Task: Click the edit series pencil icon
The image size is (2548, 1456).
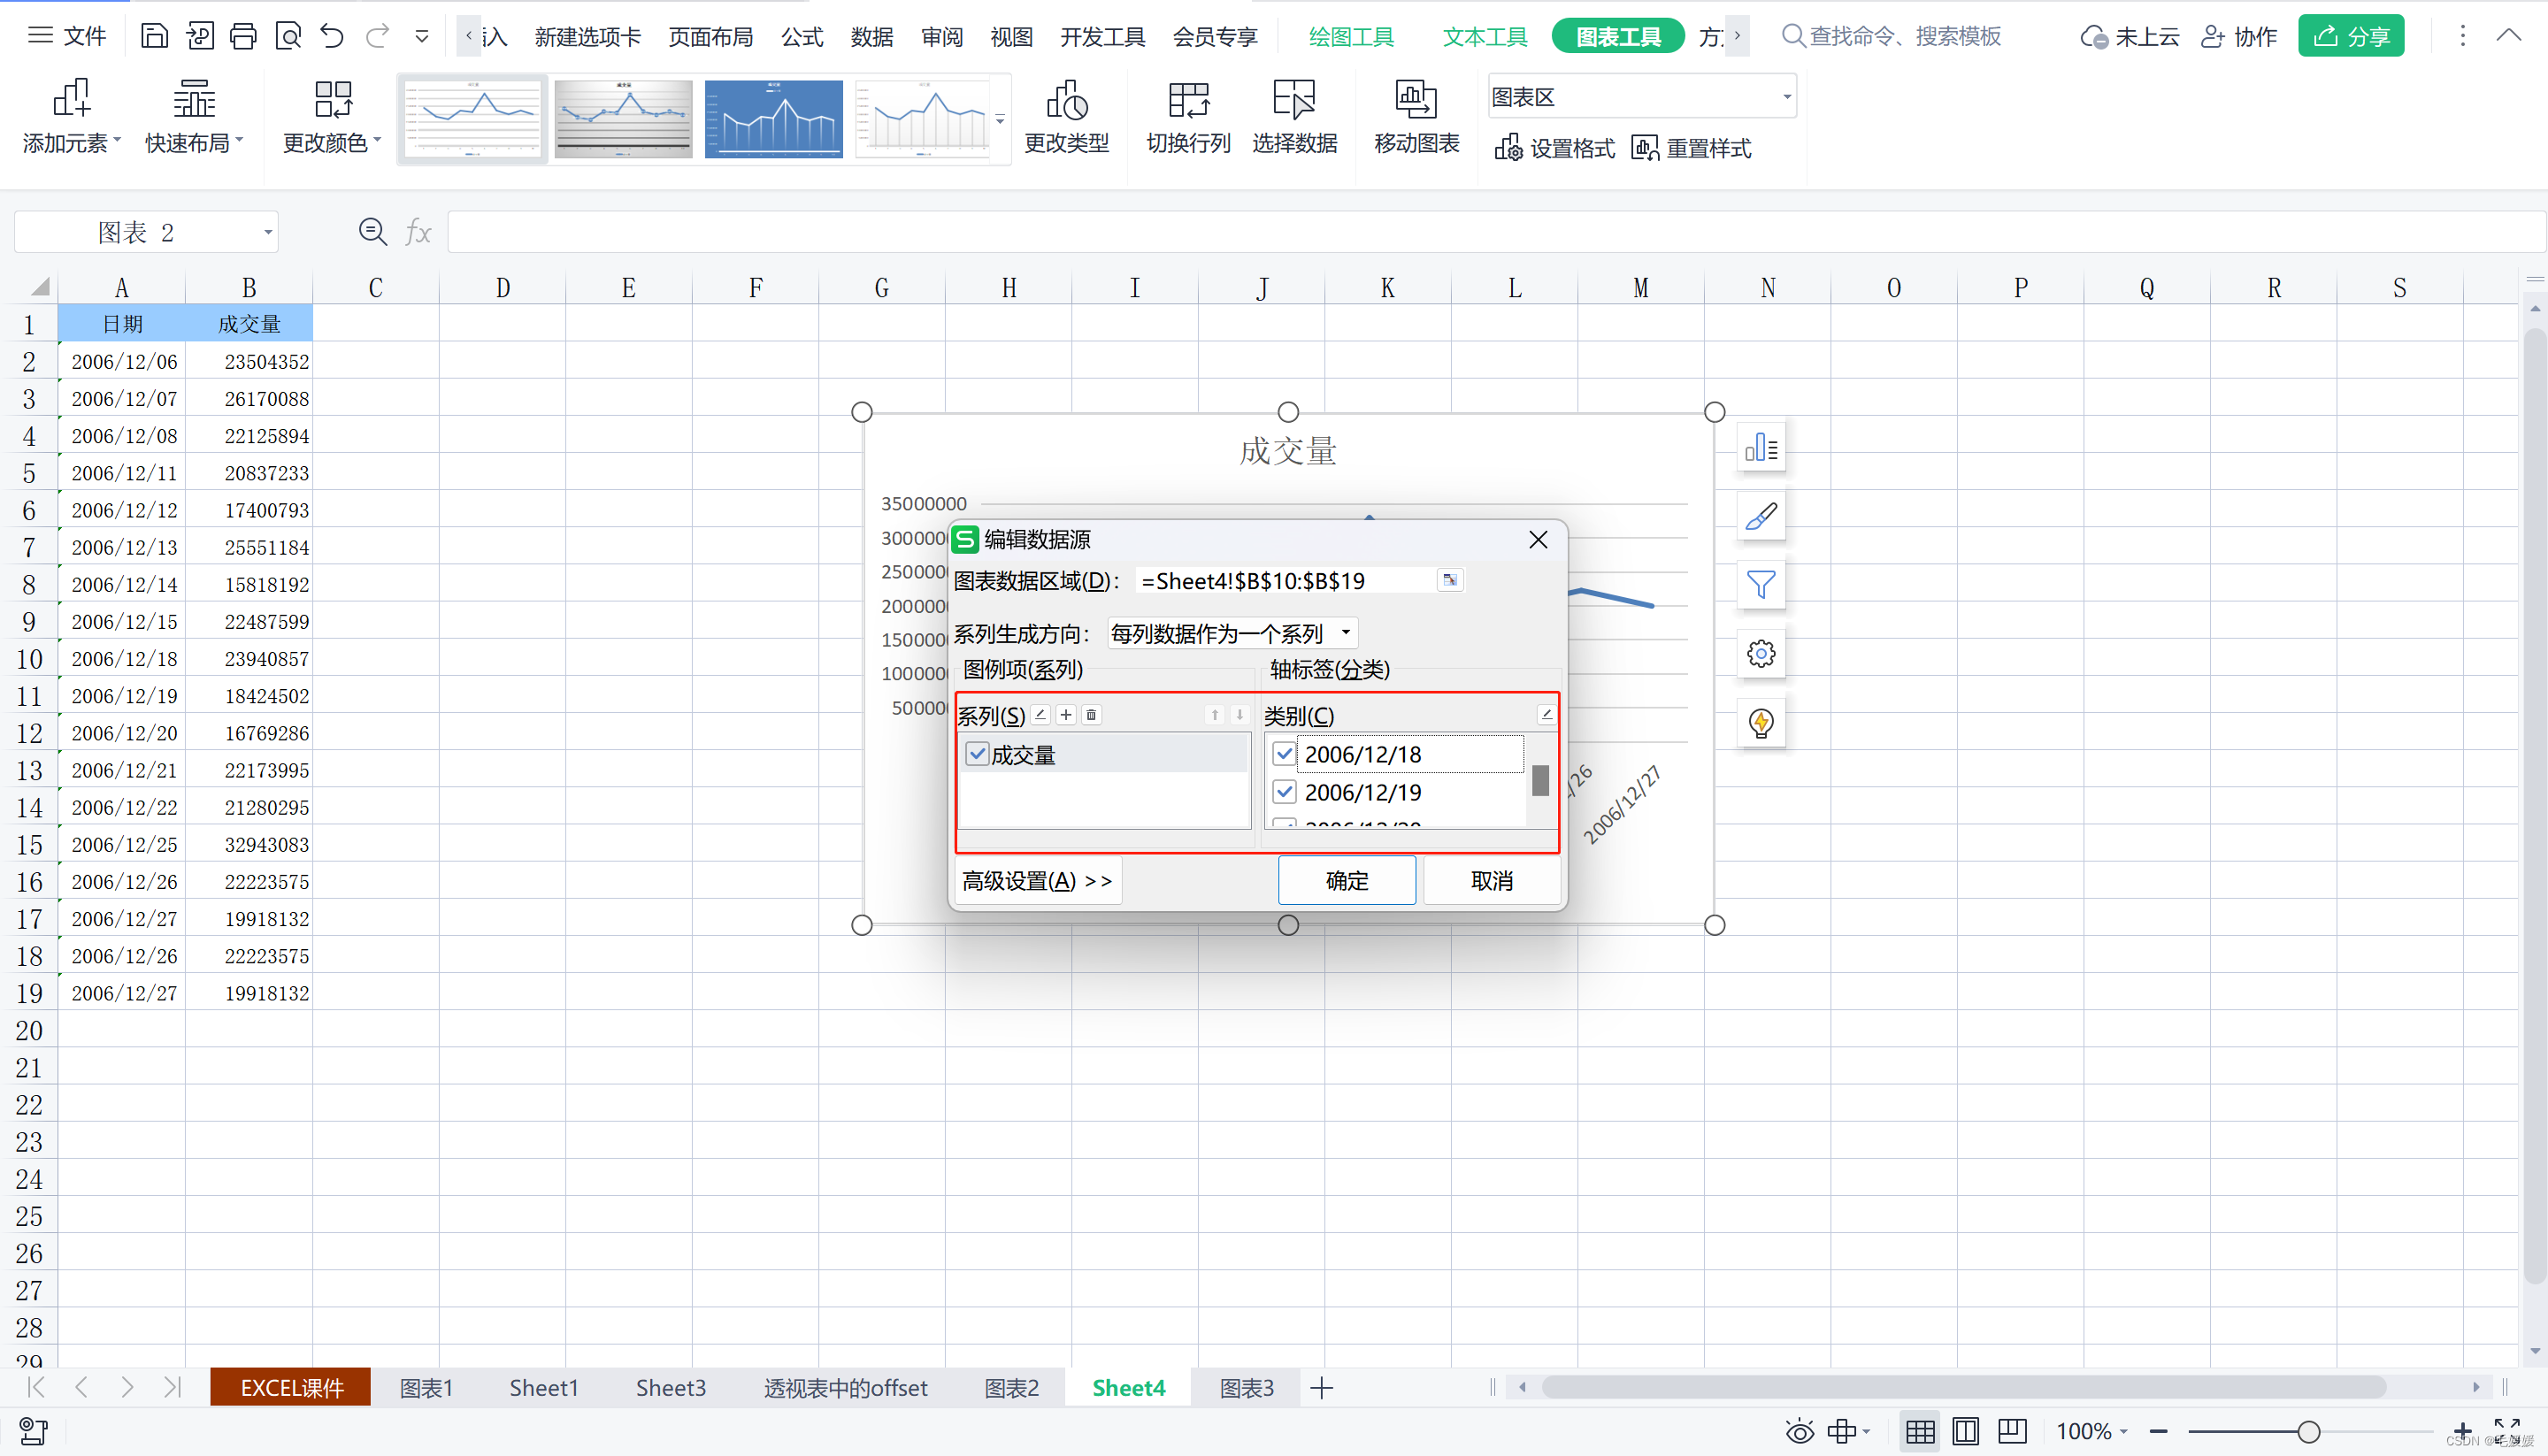Action: point(1041,715)
